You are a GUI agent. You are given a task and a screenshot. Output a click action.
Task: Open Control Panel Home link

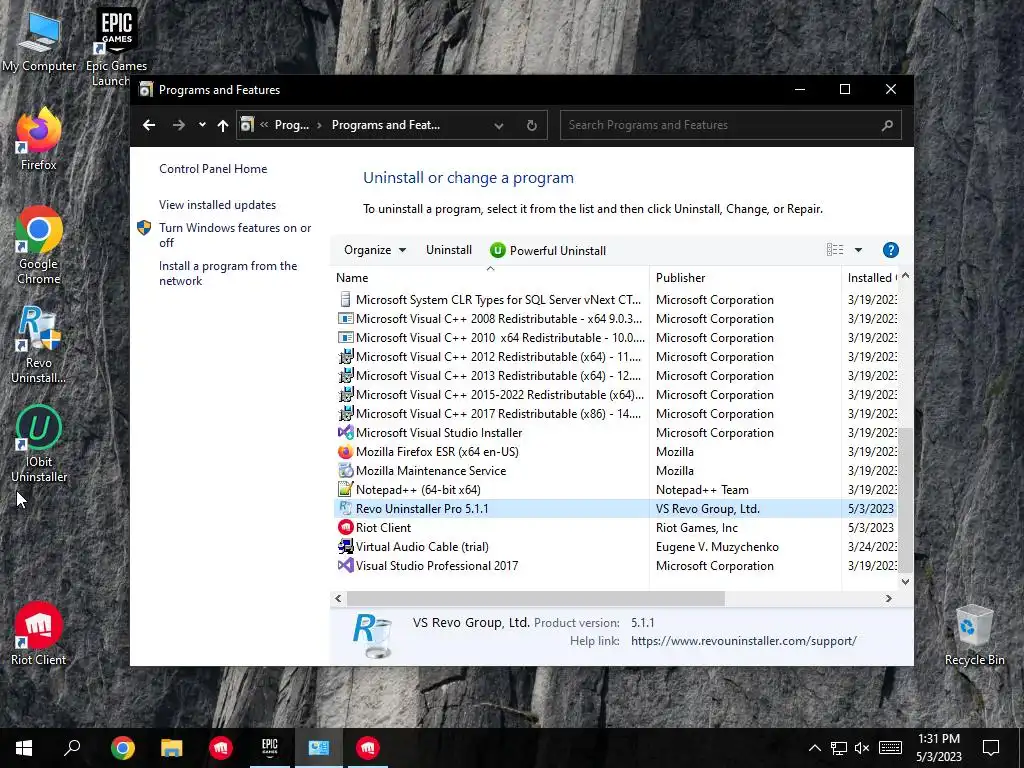[x=213, y=169]
